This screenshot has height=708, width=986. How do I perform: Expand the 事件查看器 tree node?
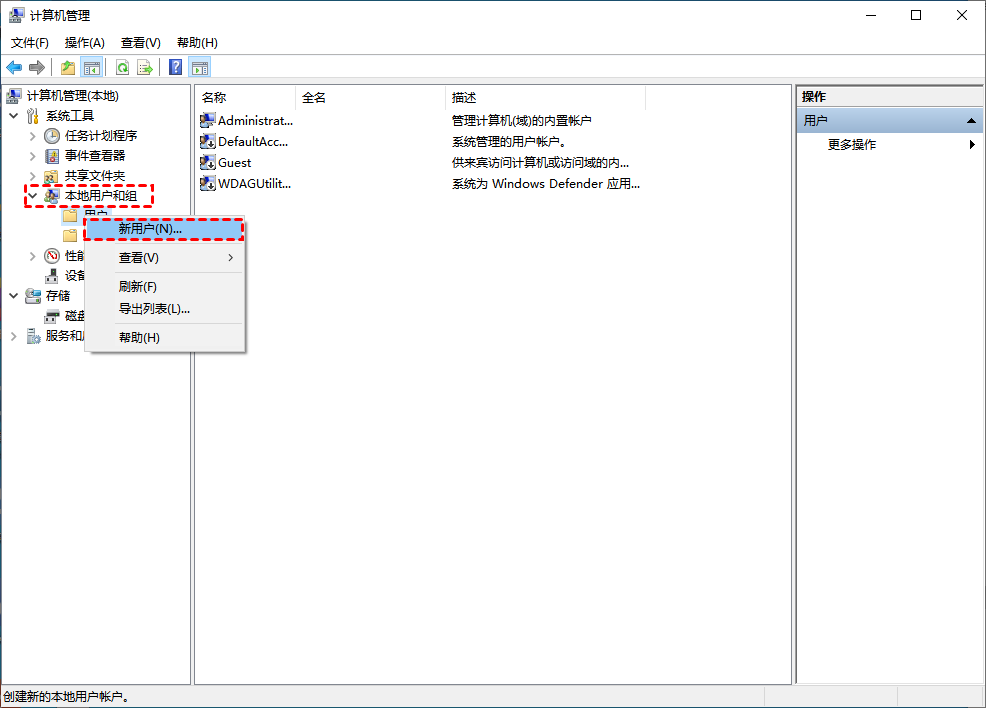(32, 156)
